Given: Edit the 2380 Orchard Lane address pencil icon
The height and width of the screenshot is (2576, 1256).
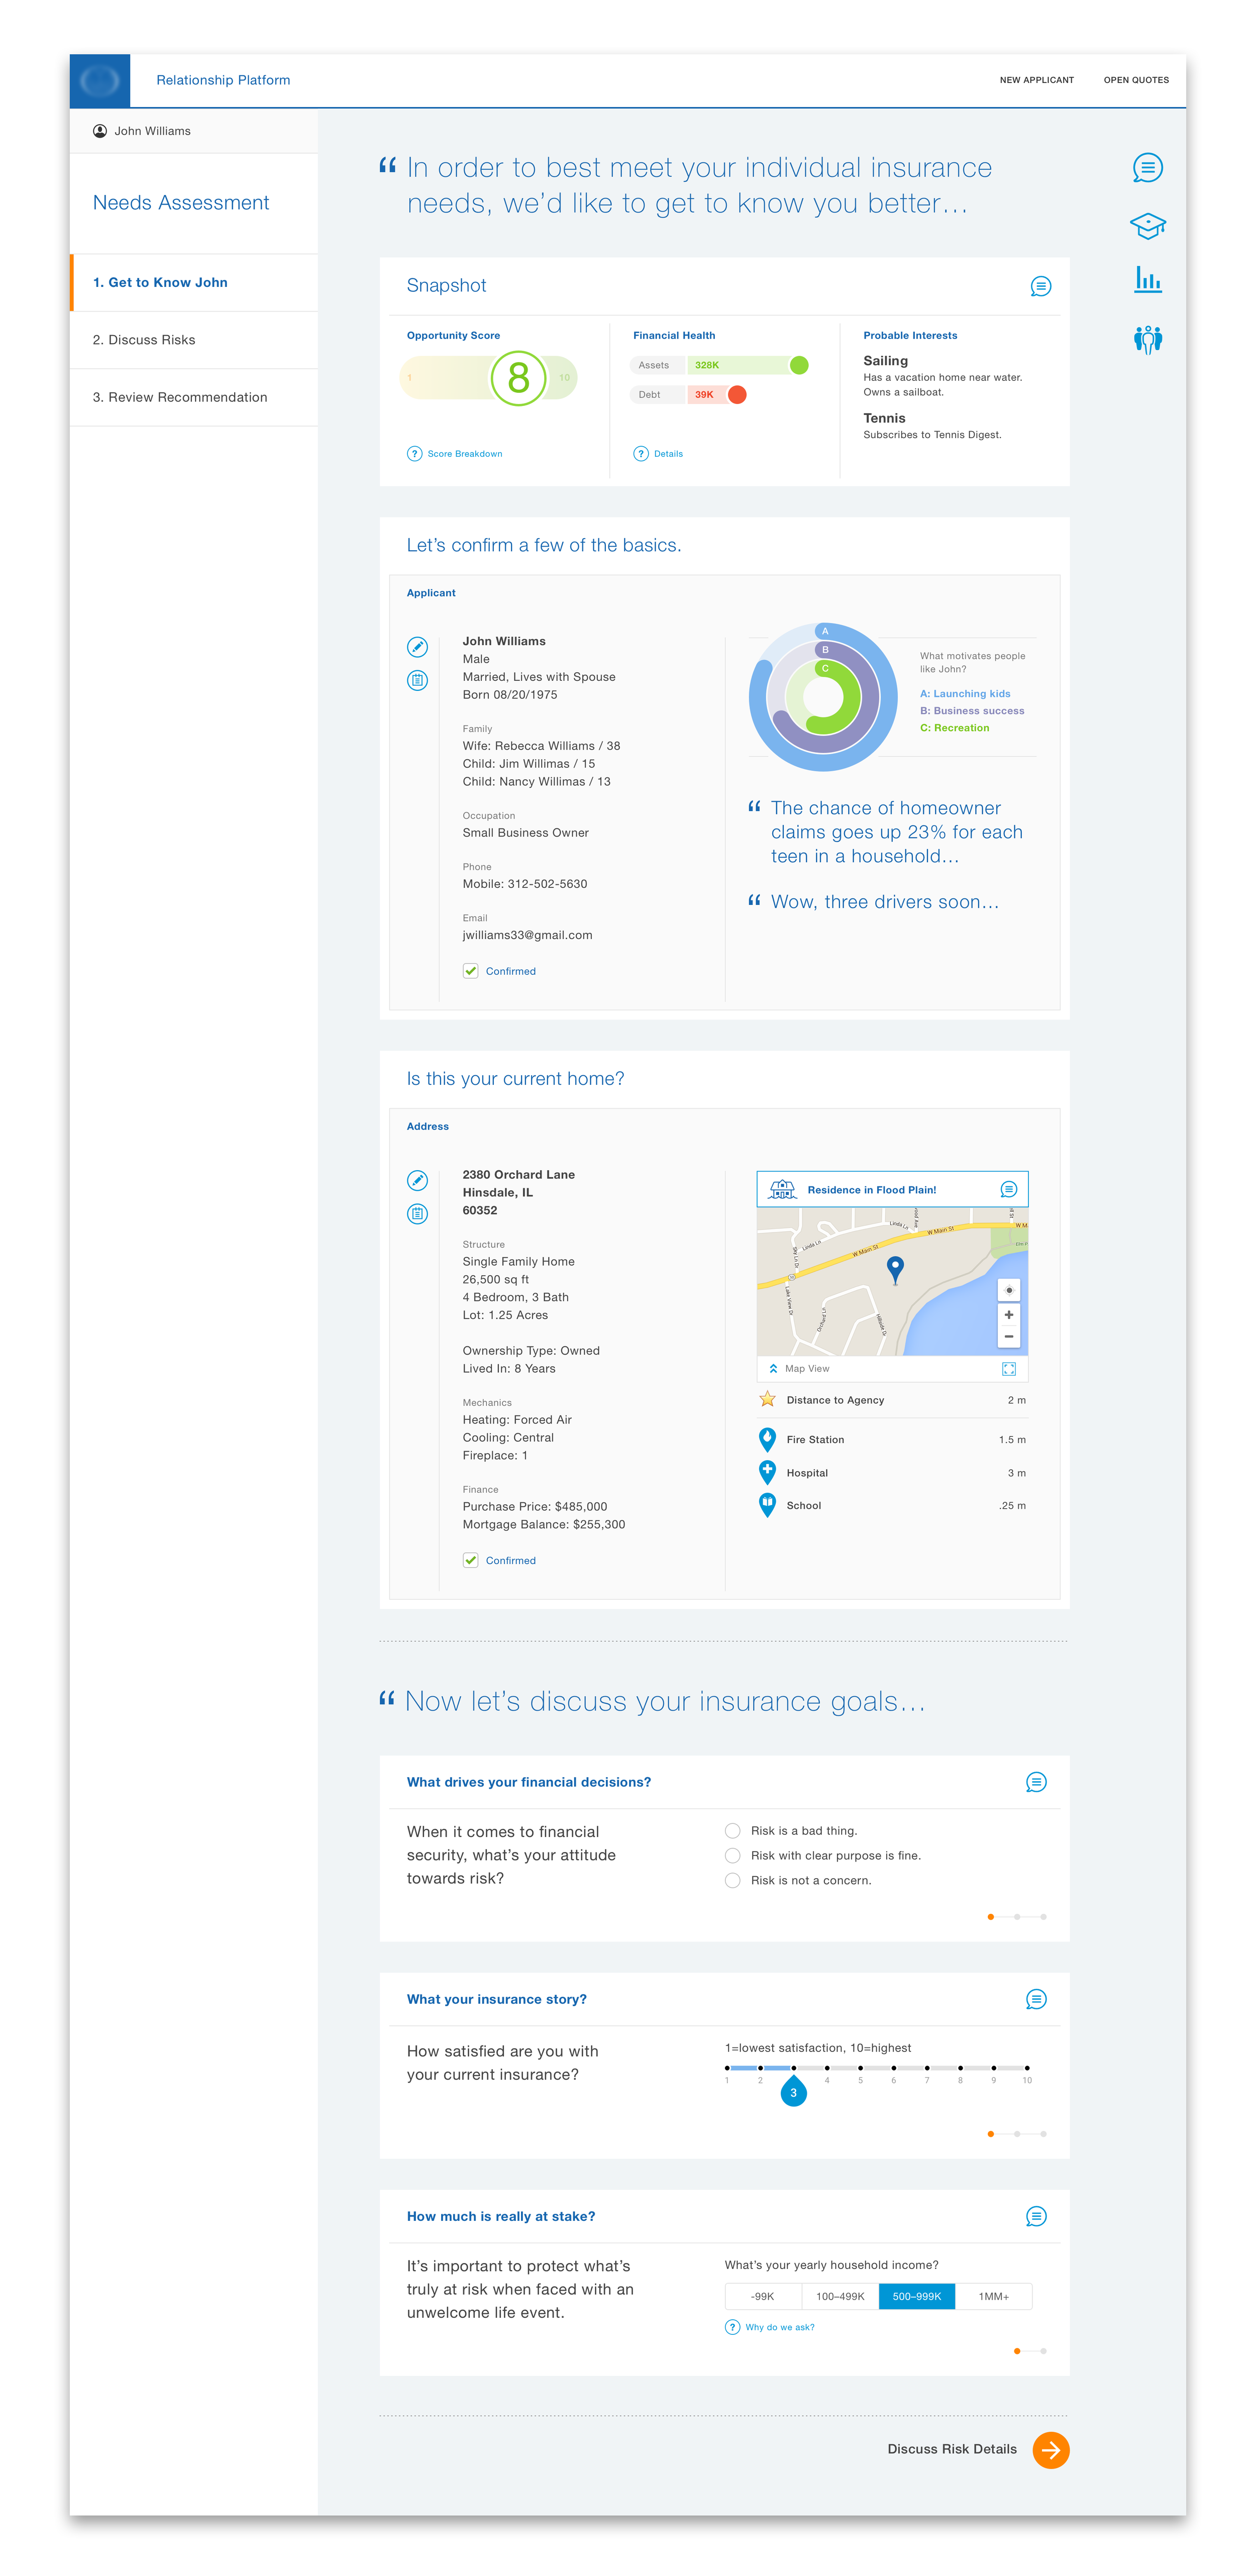Looking at the screenshot, I should coord(418,1180).
